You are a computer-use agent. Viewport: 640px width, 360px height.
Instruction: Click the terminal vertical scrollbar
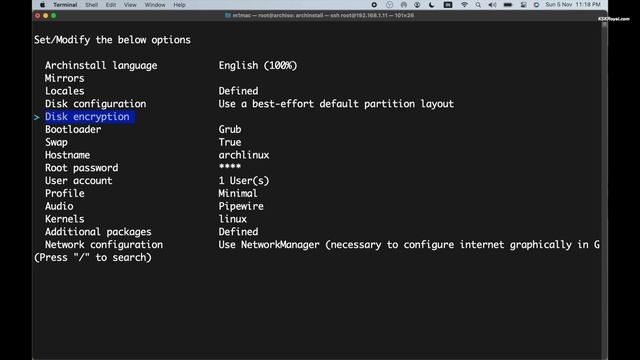pos(604,190)
